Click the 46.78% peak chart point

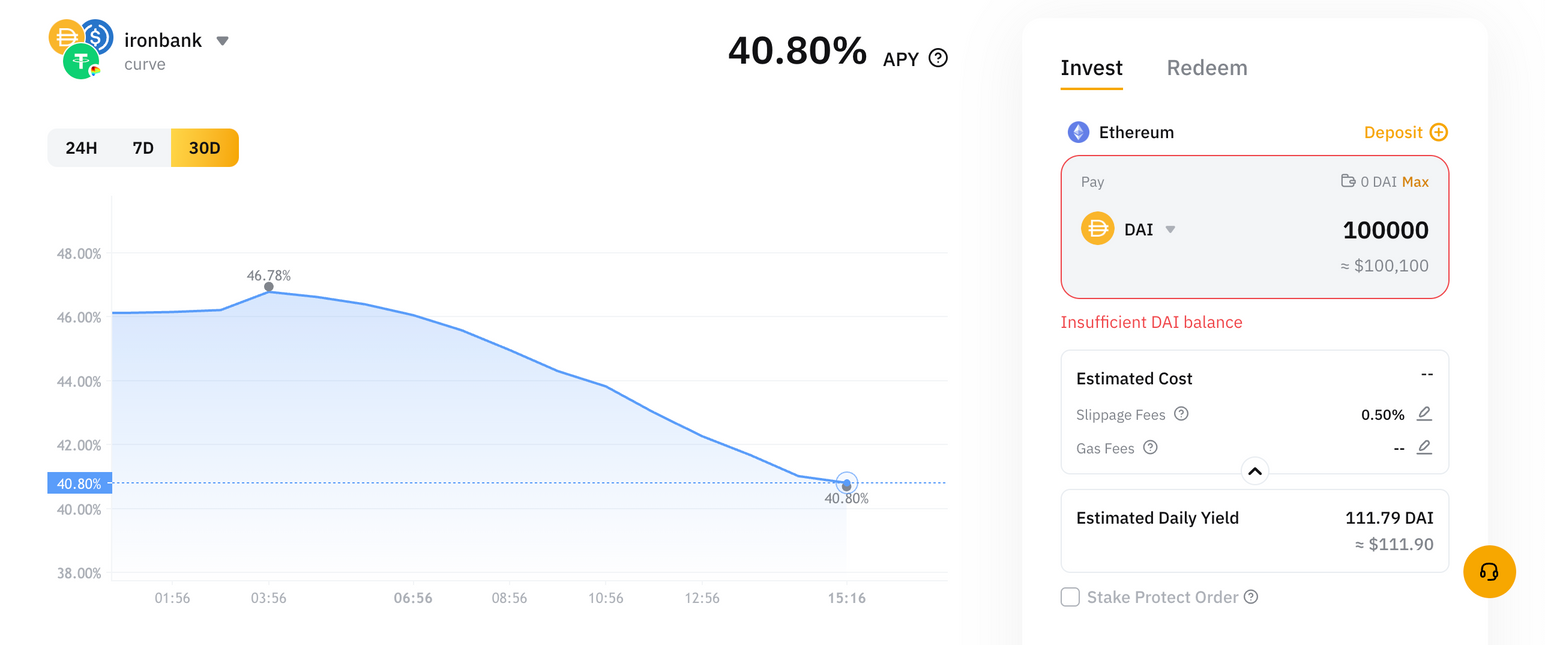pyautogui.click(x=268, y=287)
